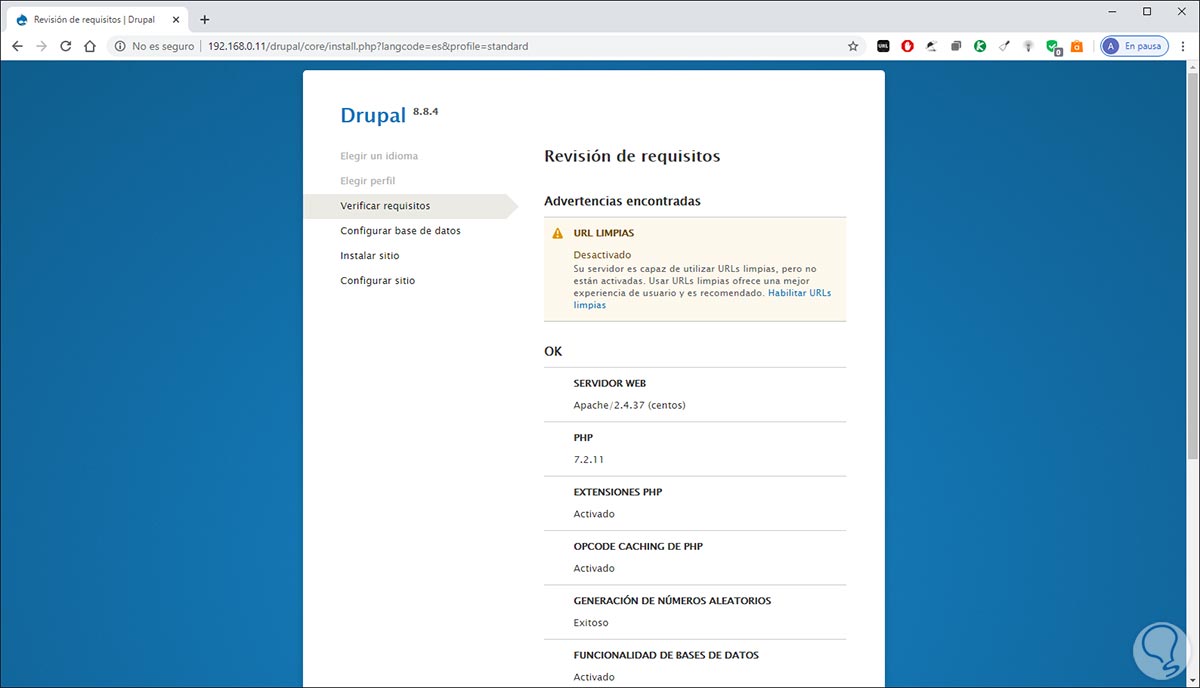Click the 'Desactivado' status text
The height and width of the screenshot is (688, 1200).
[x=602, y=255]
